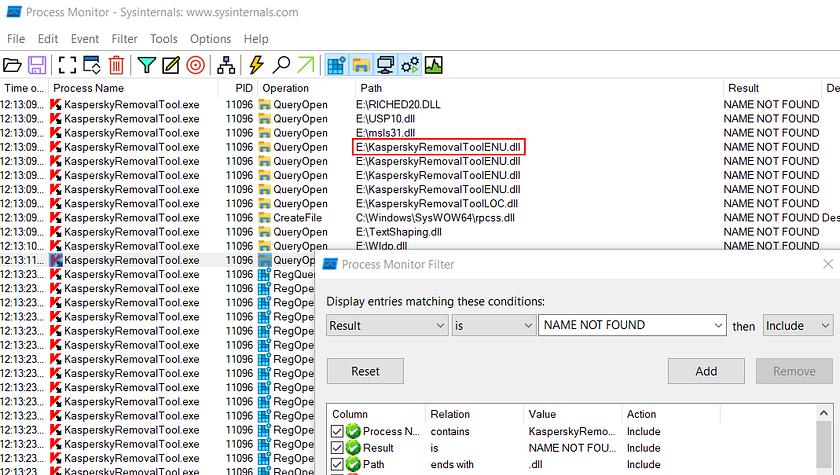
Task: Open the Filter funnel icon
Action: click(x=146, y=65)
